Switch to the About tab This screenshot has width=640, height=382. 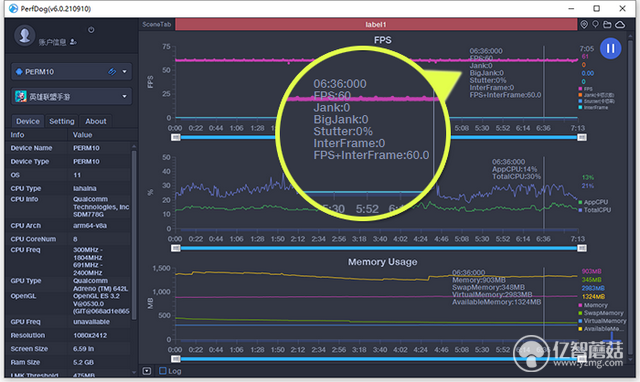coord(96,121)
